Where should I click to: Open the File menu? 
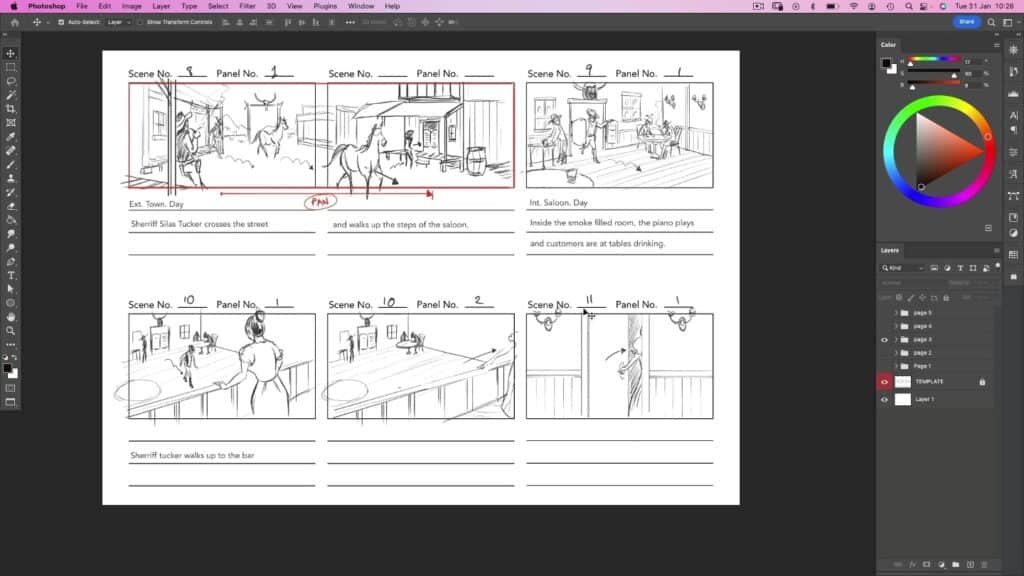[x=82, y=6]
